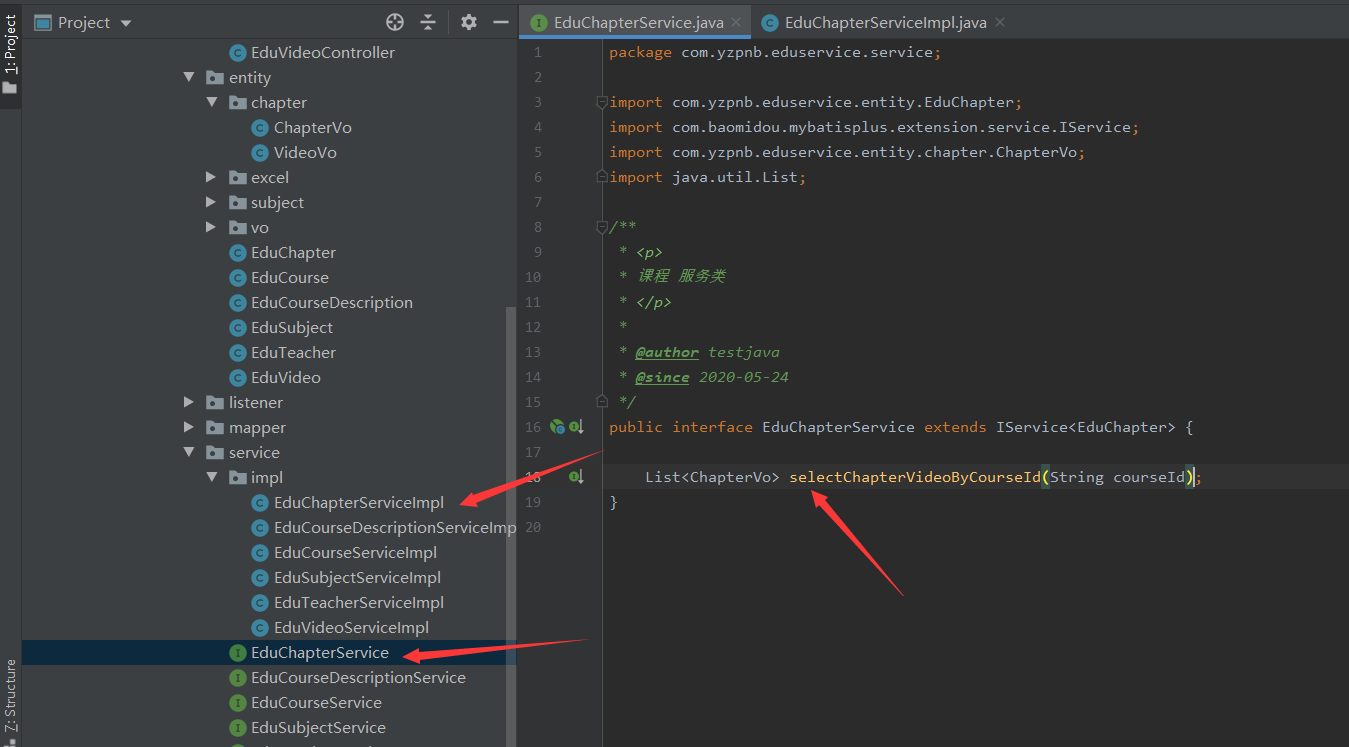1349x747 pixels.
Task: Expand the excel folder
Action: pos(211,177)
